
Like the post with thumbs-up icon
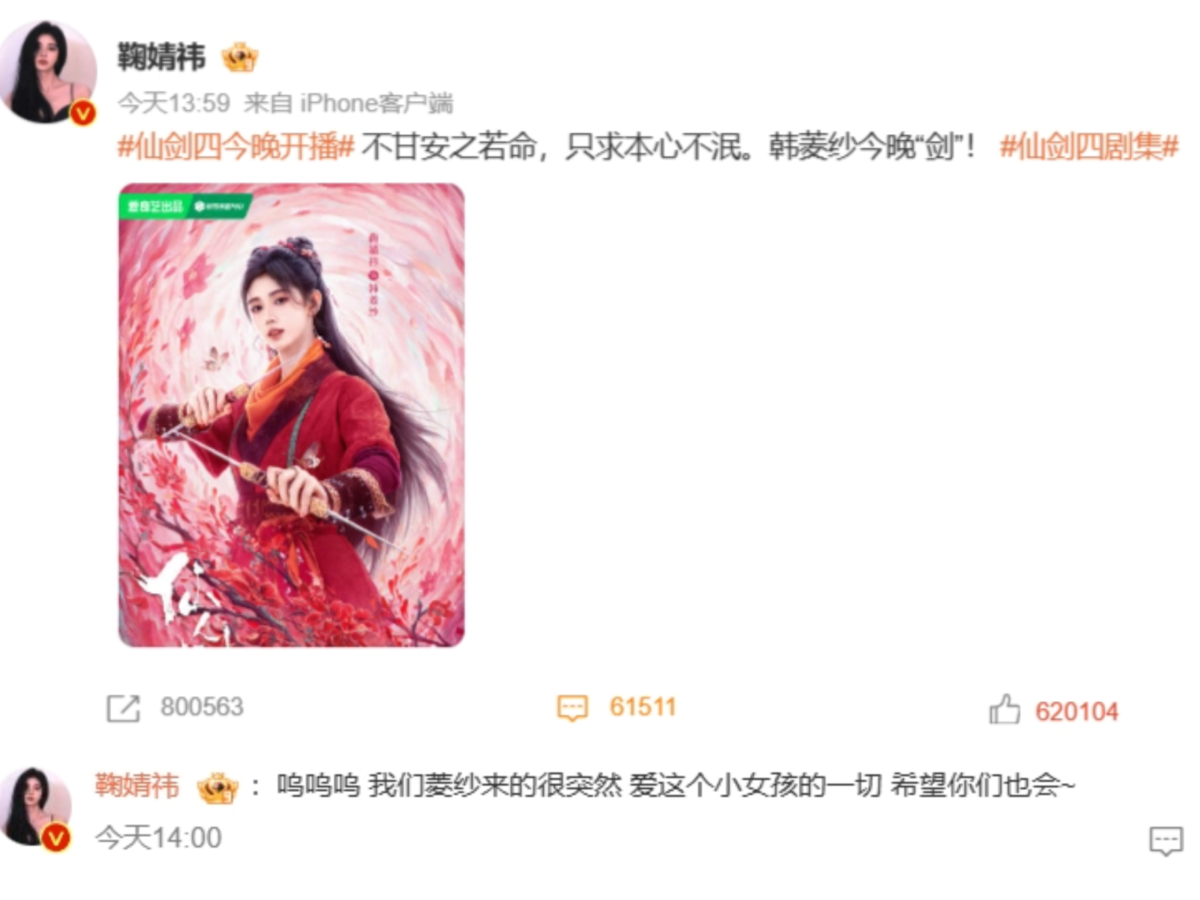pos(1004,710)
